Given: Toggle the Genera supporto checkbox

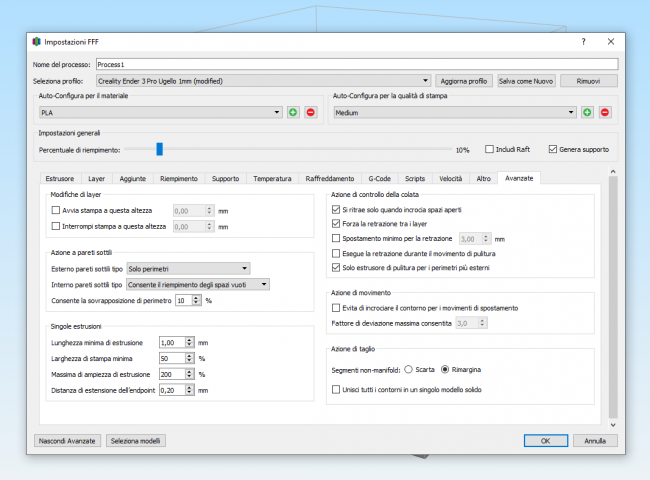Looking at the screenshot, I should [x=553, y=149].
